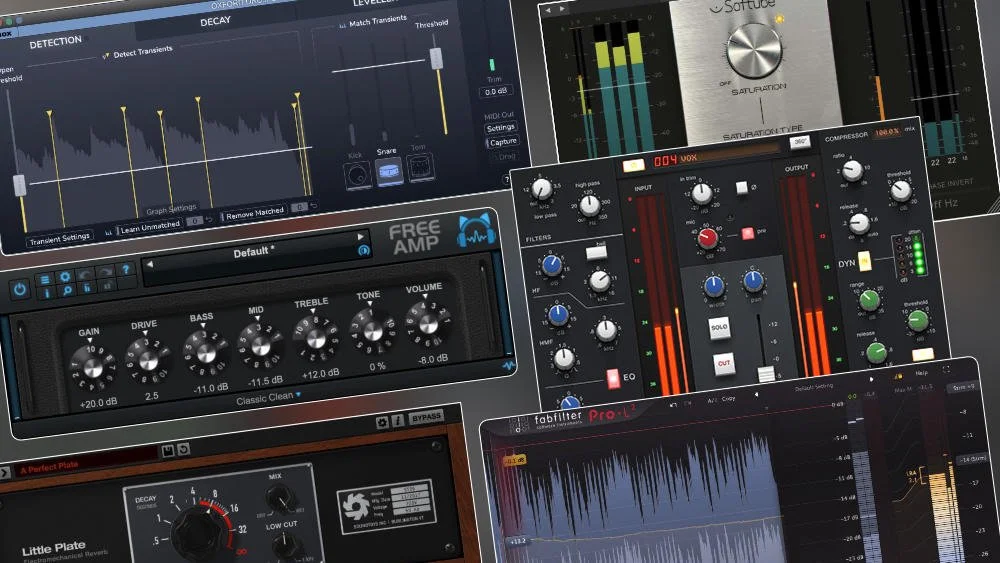1000x563 pixels.
Task: Toggle the phase invert ø button
Action: tap(741, 187)
